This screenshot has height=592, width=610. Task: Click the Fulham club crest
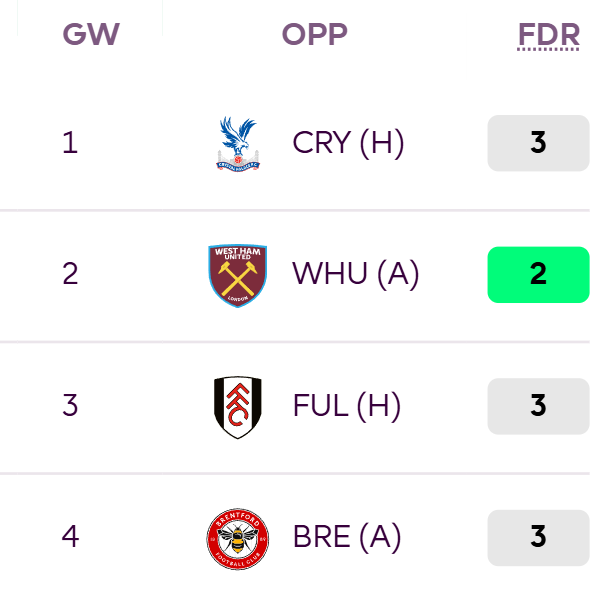click(238, 407)
